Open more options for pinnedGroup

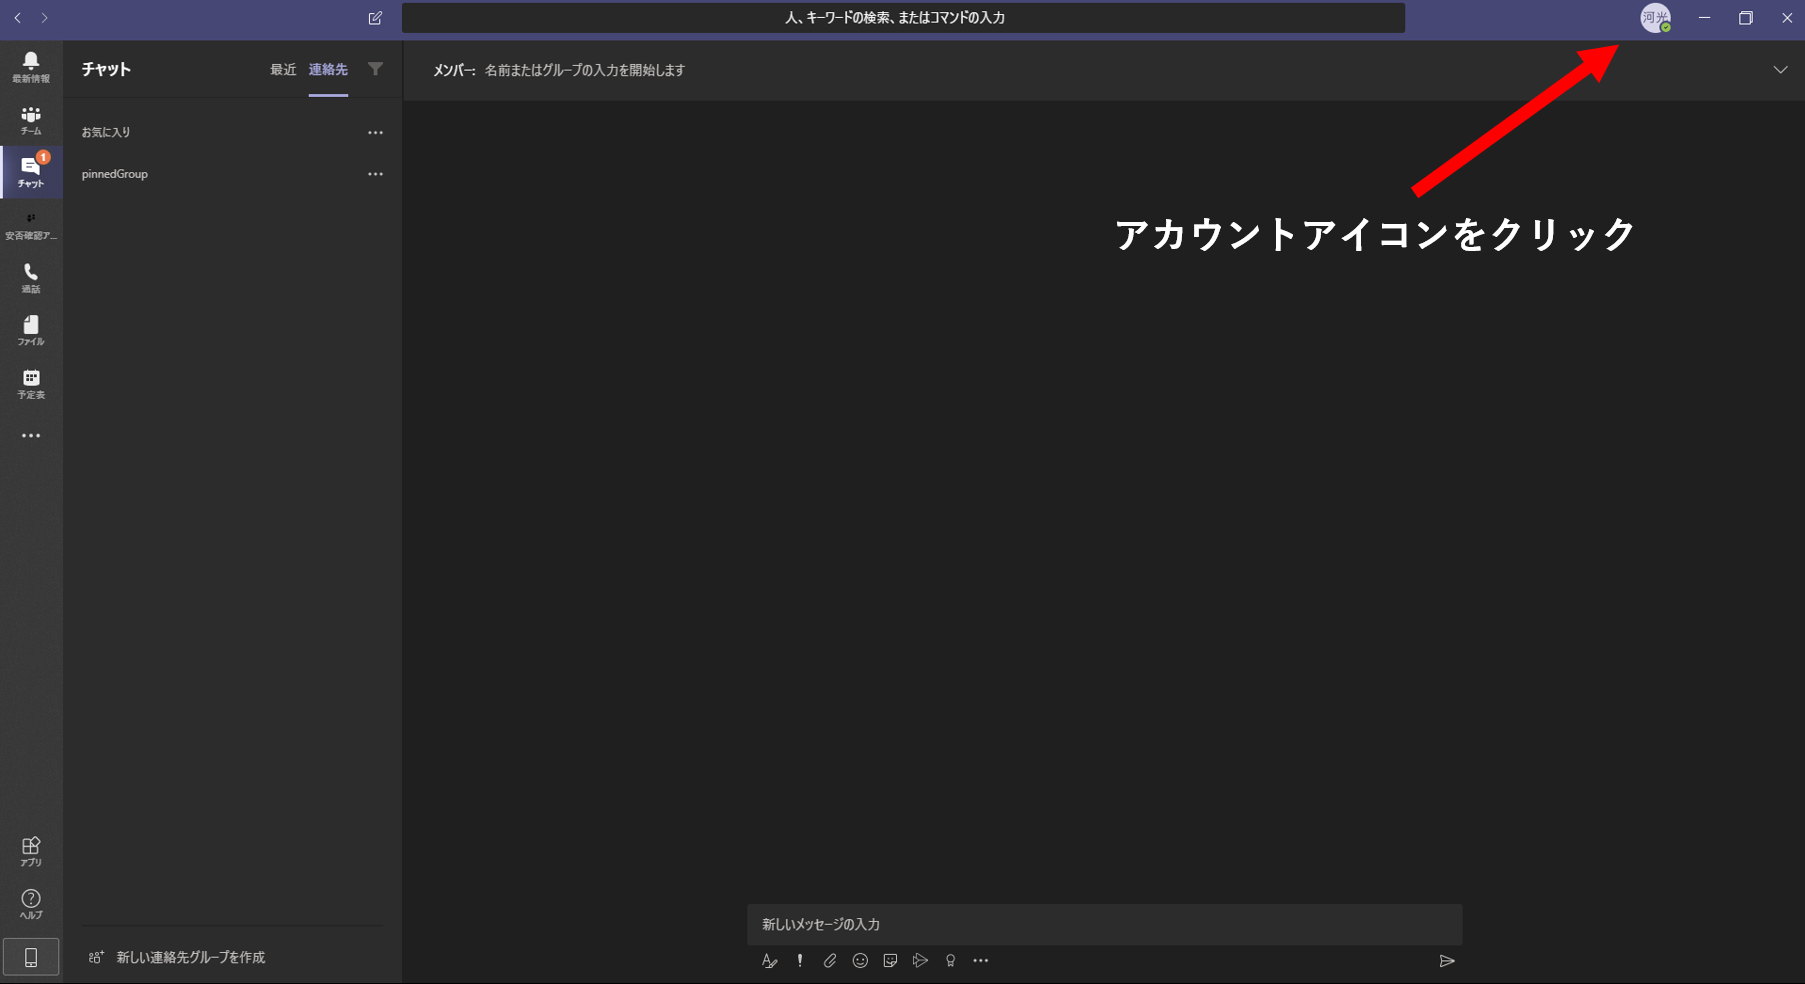375,174
